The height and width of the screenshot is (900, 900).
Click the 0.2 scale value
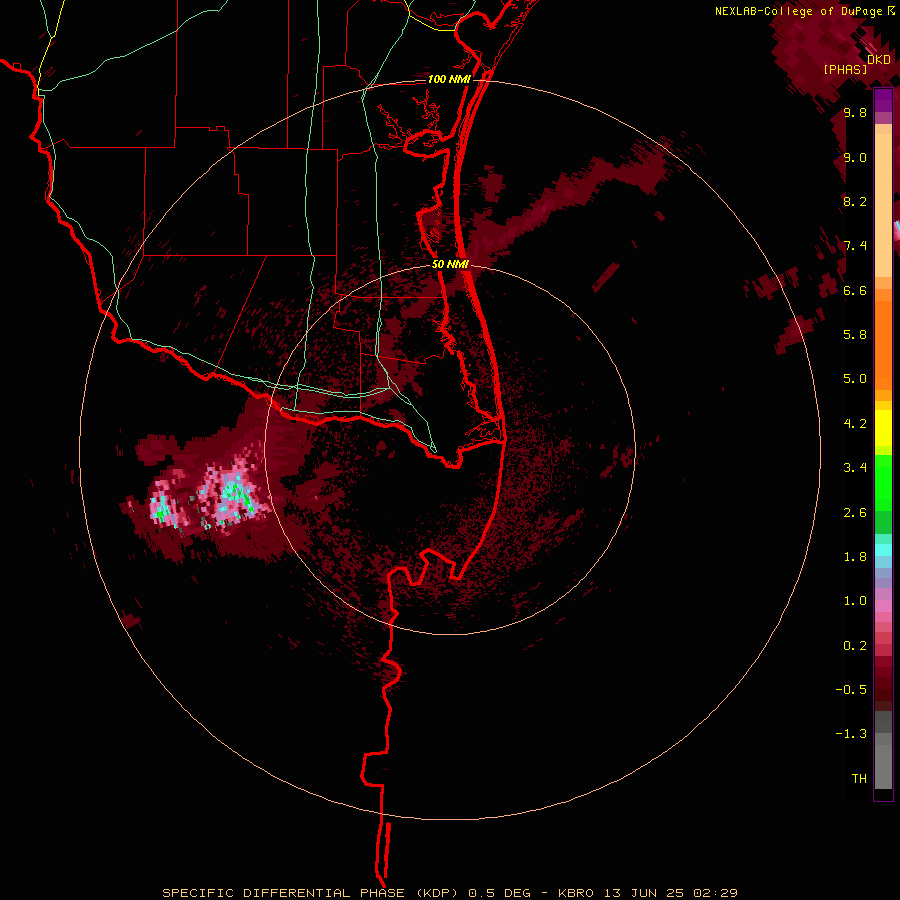click(x=855, y=646)
